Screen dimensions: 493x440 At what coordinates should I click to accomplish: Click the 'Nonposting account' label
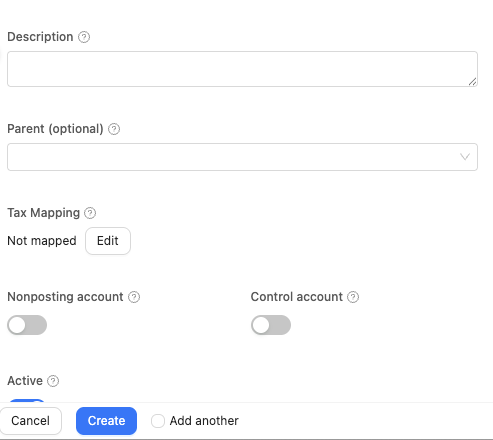pyautogui.click(x=65, y=297)
